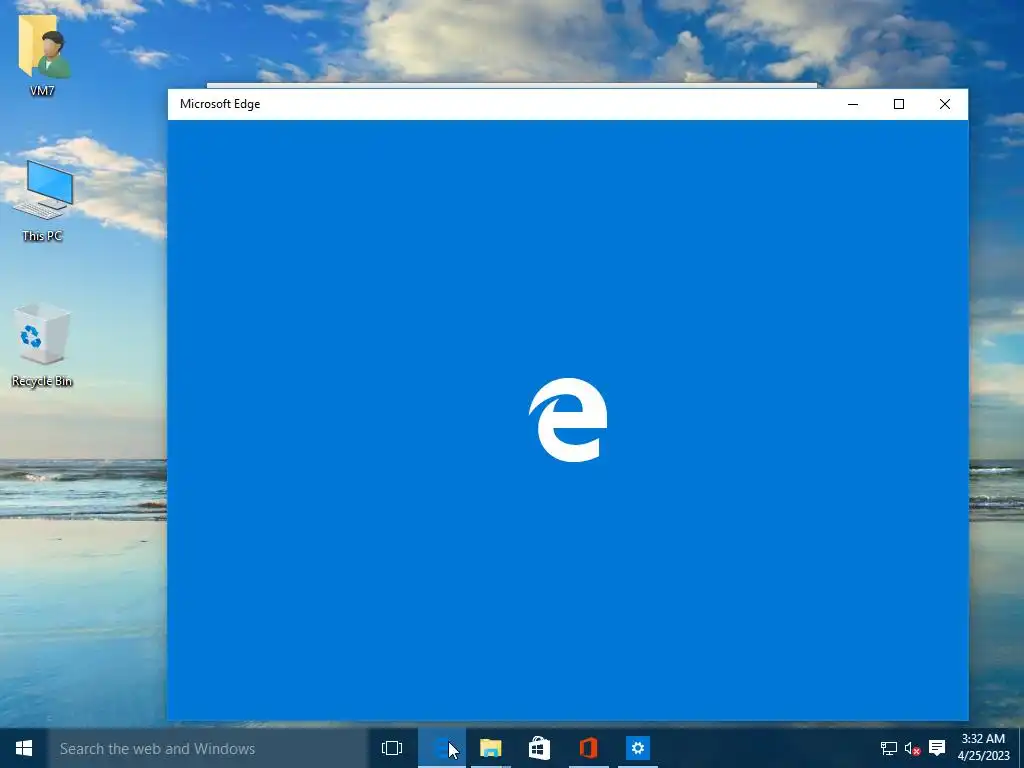Maximize the Microsoft Edge window
Screen dimensions: 1024x768
tap(899, 104)
